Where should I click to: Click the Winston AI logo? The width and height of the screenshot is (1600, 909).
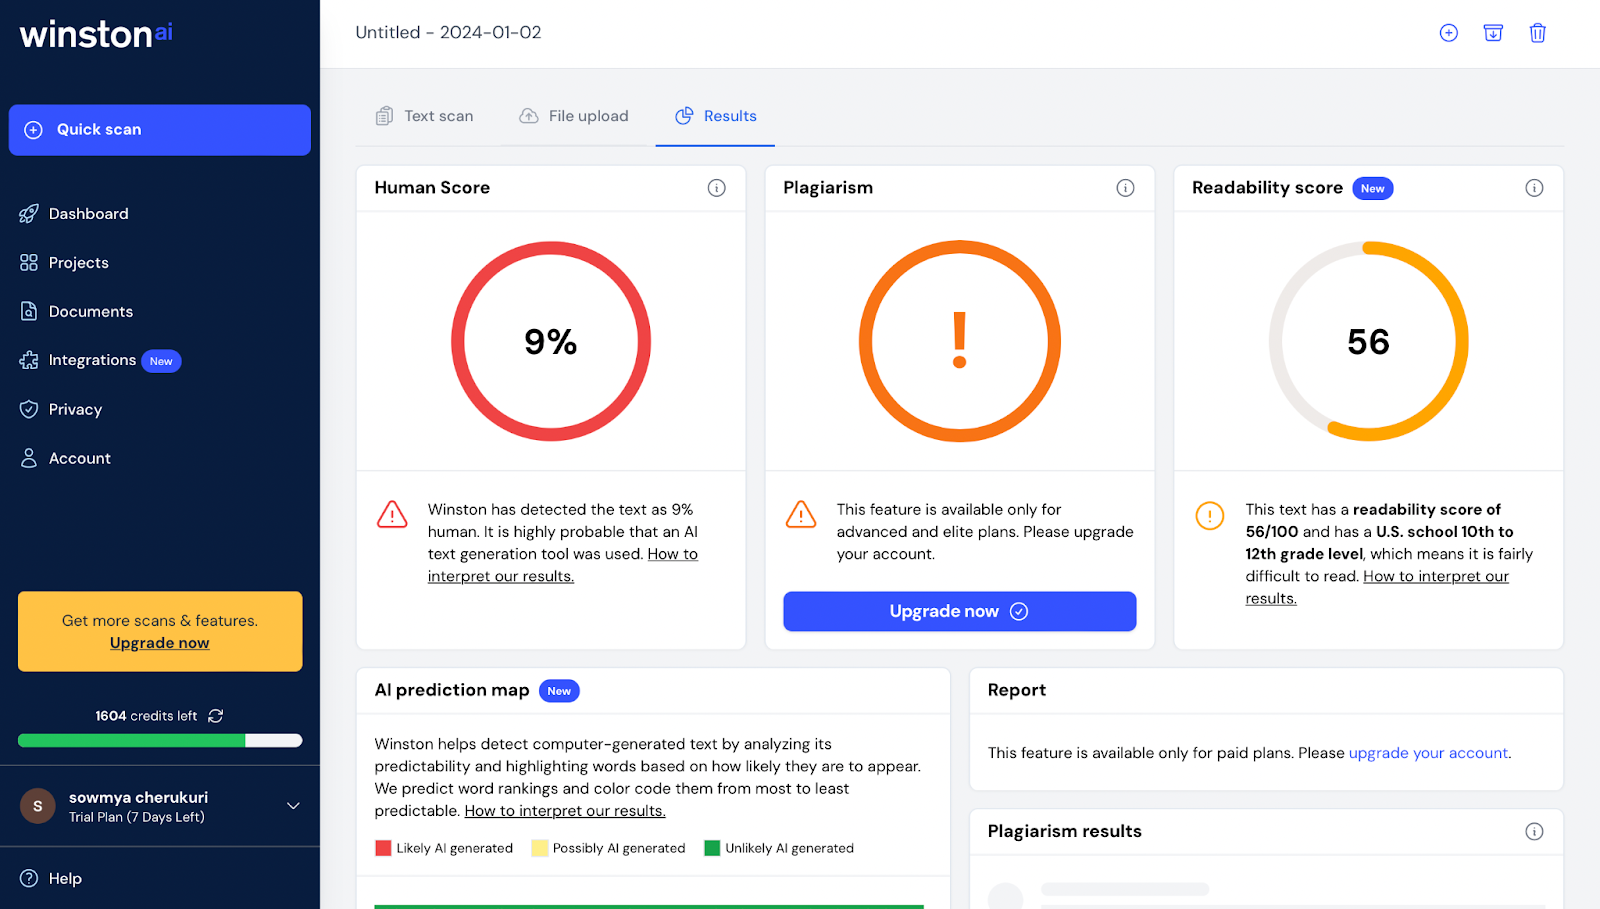(96, 34)
